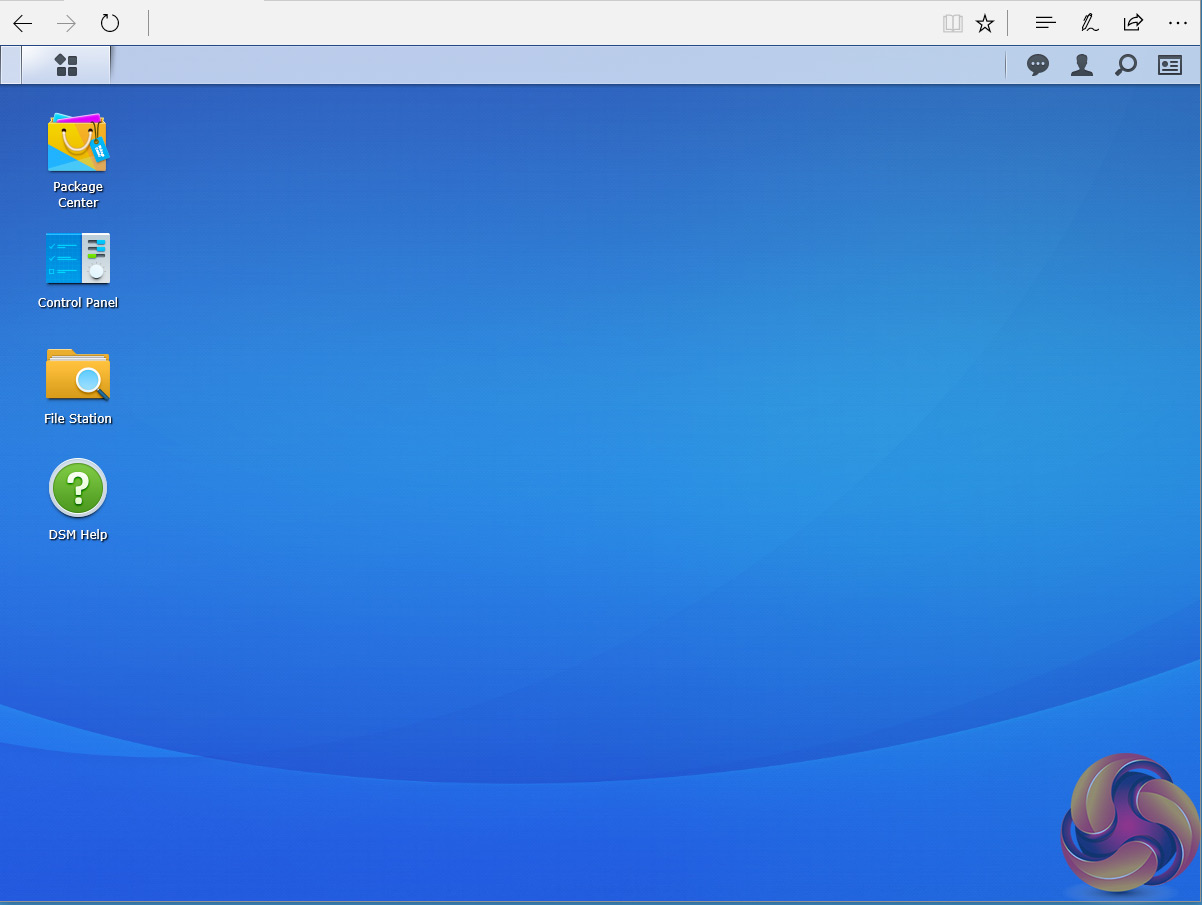Select the Package Center label text
Image resolution: width=1202 pixels, height=905 pixels.
tap(78, 195)
